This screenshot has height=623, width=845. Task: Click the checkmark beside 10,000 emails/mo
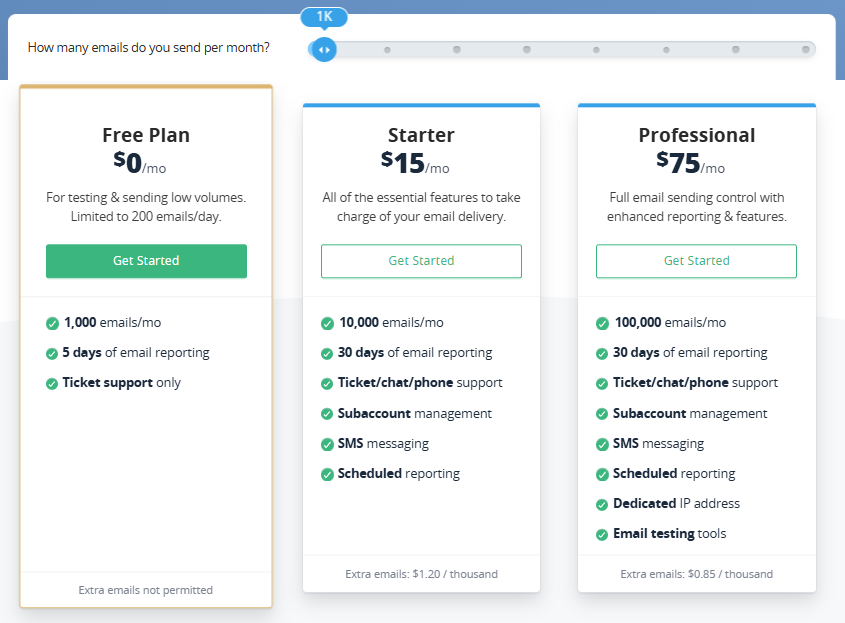(327, 323)
